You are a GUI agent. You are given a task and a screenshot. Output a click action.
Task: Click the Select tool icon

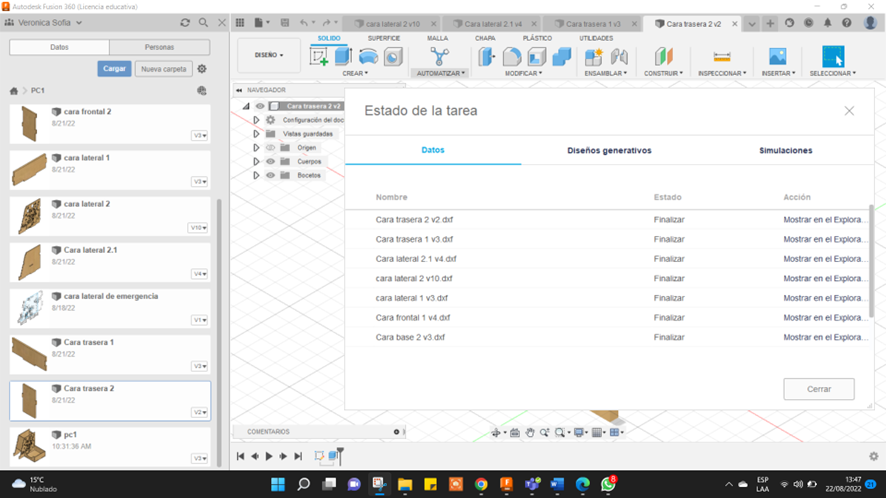click(833, 57)
